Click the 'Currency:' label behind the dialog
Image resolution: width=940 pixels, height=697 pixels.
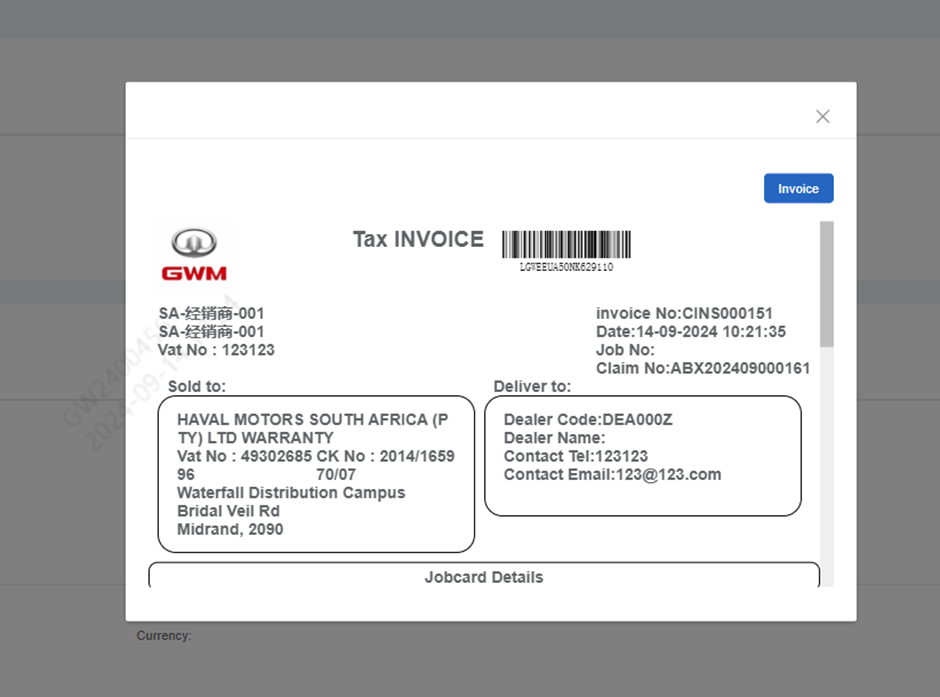coord(164,635)
